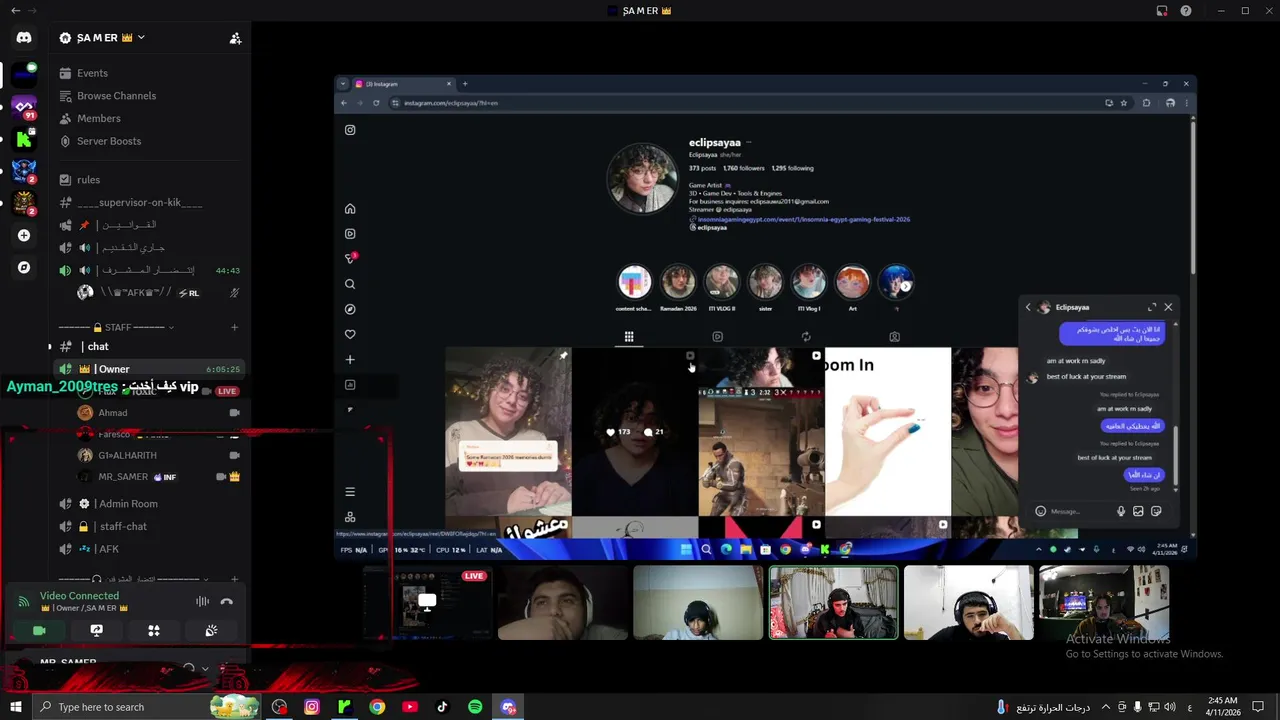Open the insomniagamingegypt.com bio link
This screenshot has width=1280, height=720.
803,219
